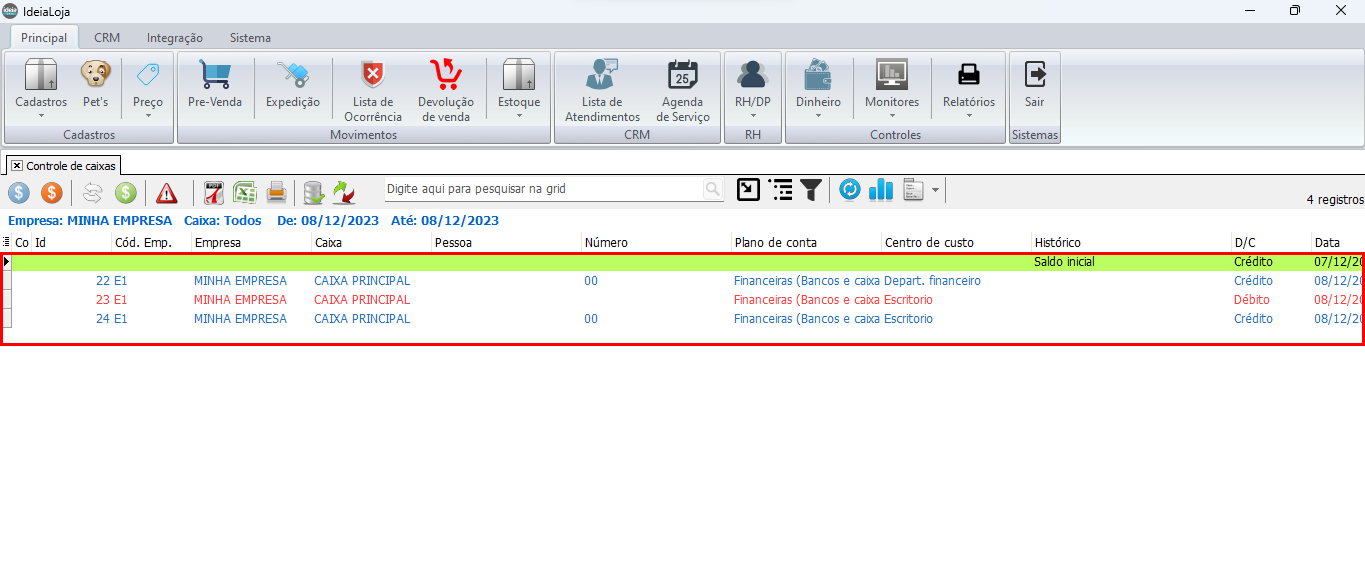The width and height of the screenshot is (1365, 581).
Task: Click the orange dollar coin icon
Action: click(x=52, y=191)
